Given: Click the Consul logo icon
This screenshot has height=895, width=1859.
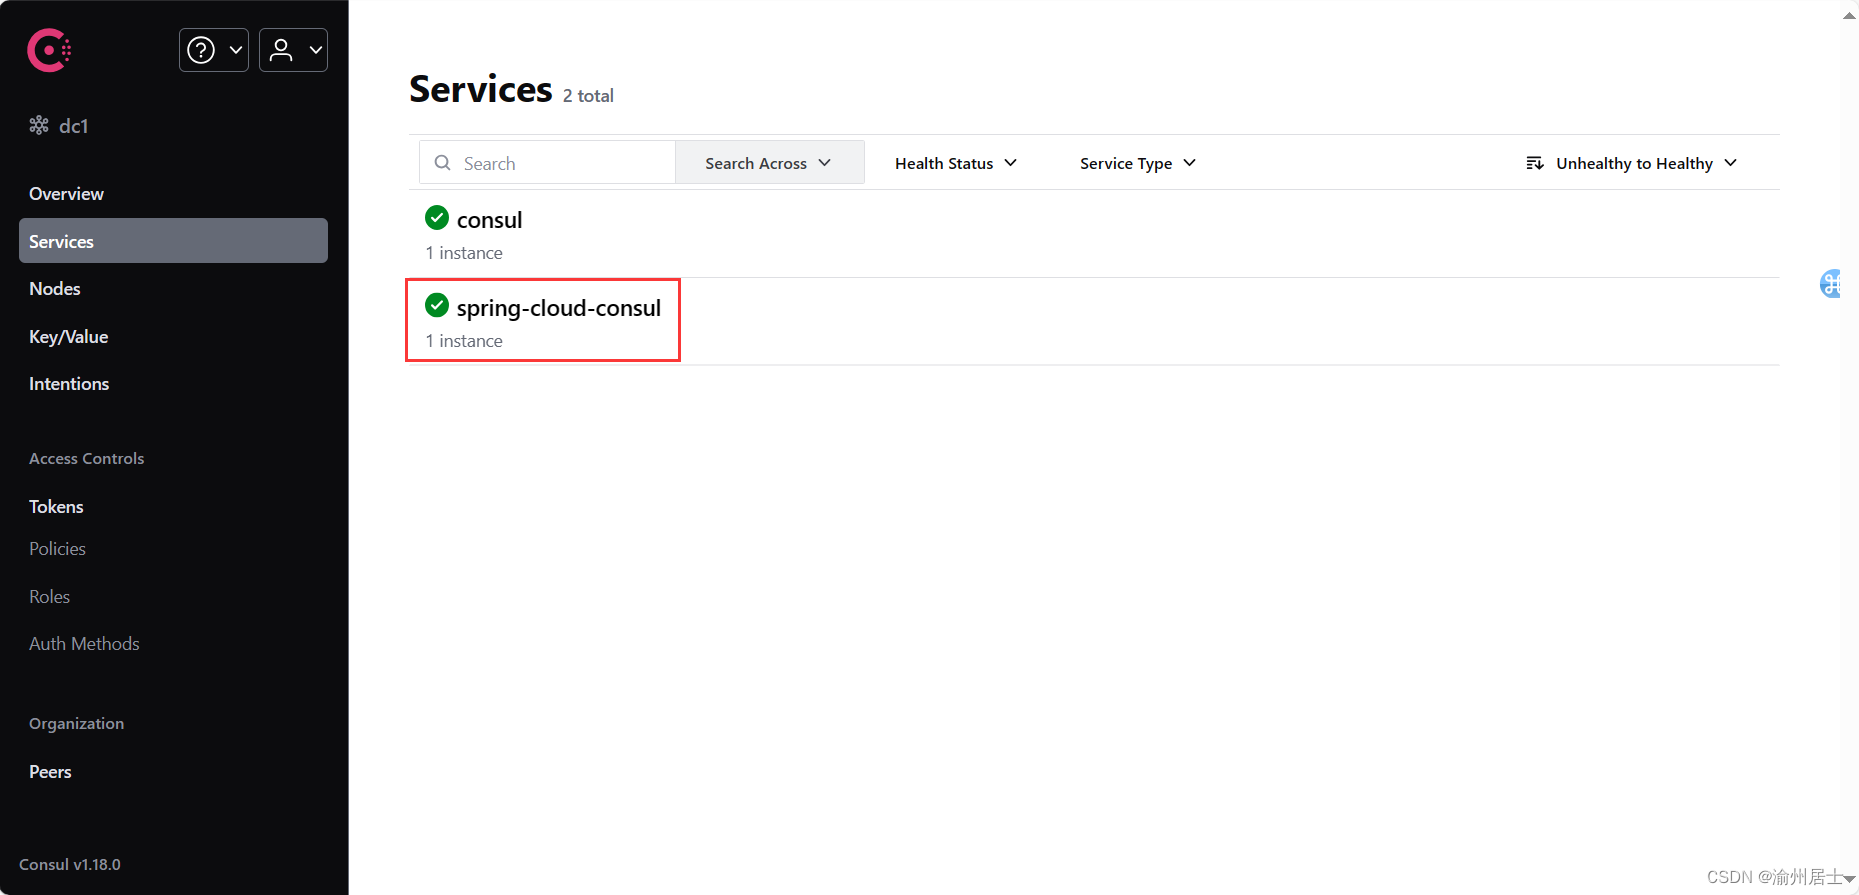Looking at the screenshot, I should [x=49, y=50].
